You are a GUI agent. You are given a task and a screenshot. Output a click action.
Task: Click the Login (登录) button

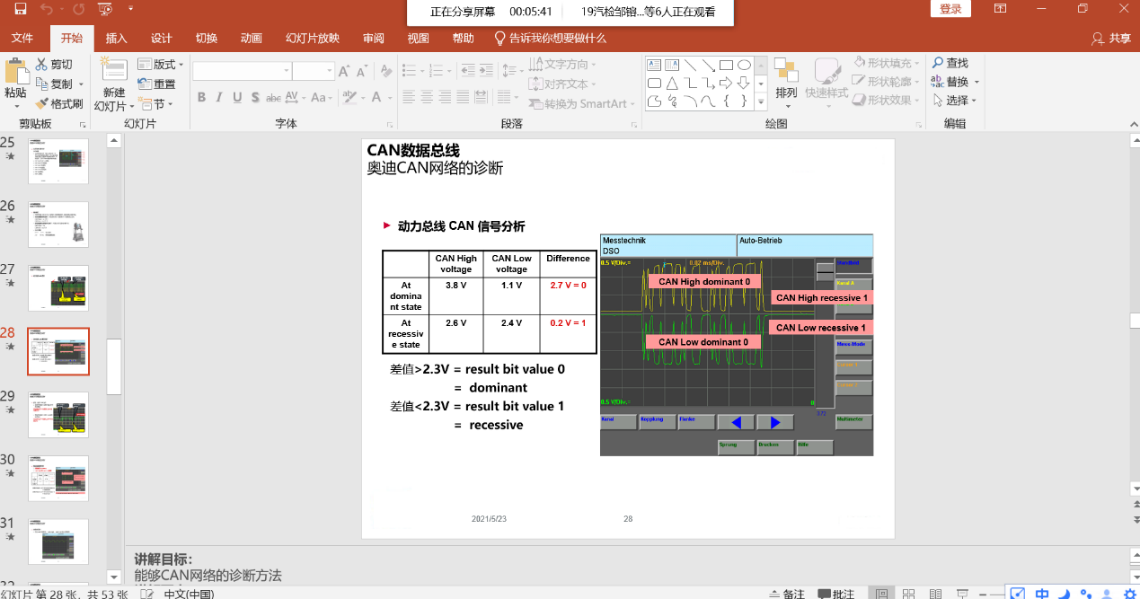(950, 9)
